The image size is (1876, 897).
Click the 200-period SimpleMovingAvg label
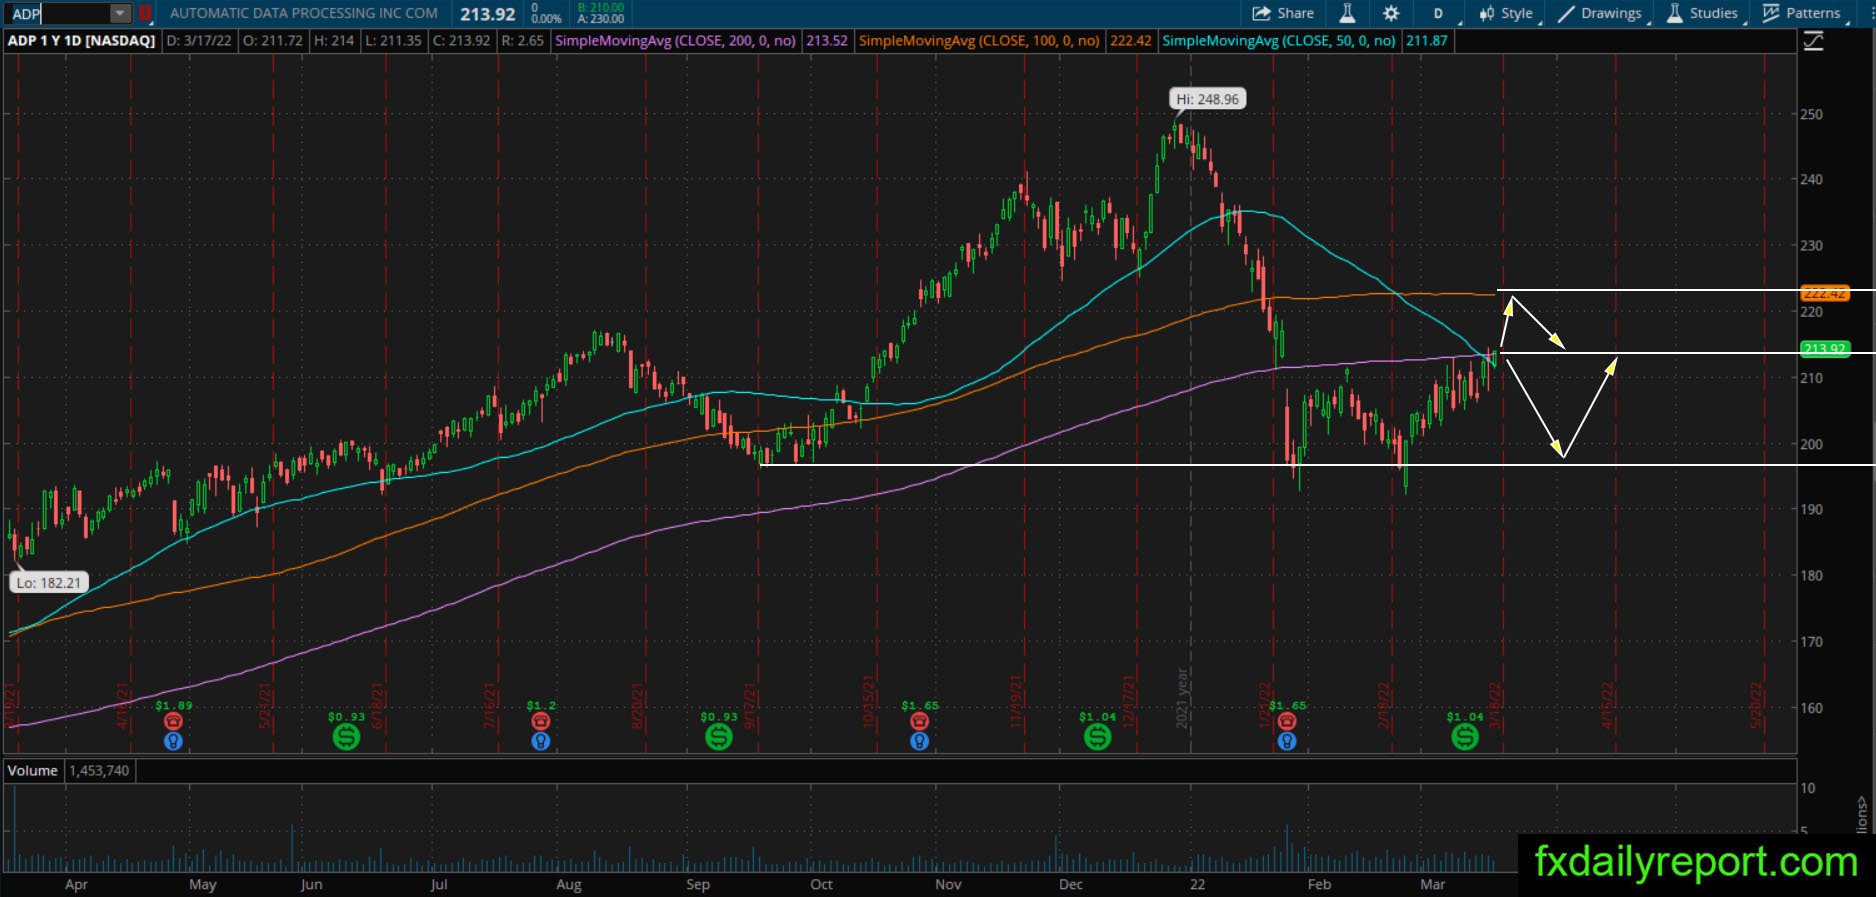676,41
